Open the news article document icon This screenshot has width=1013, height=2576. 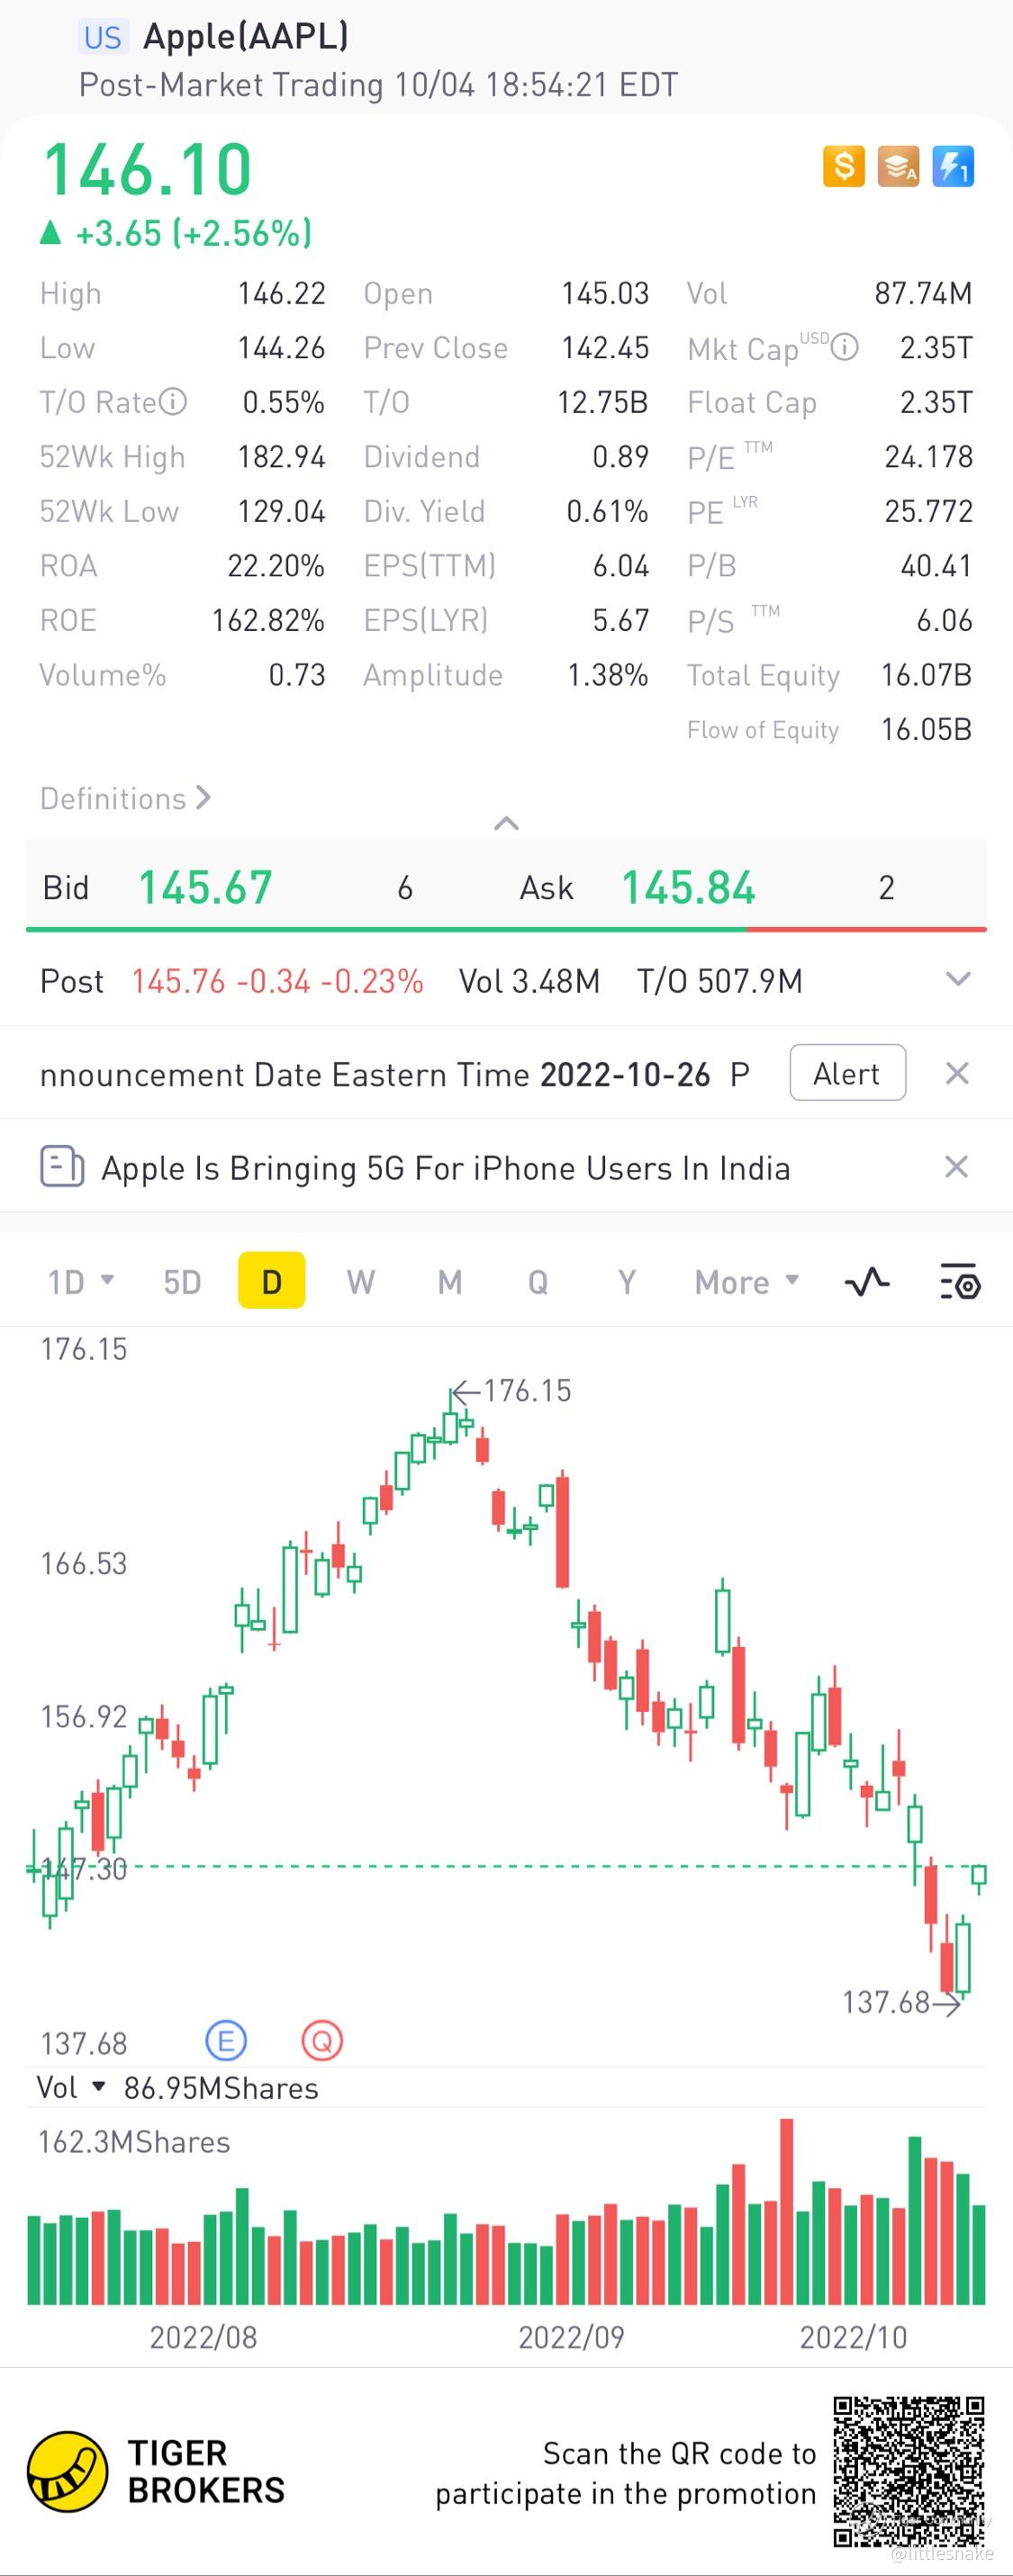point(62,1166)
